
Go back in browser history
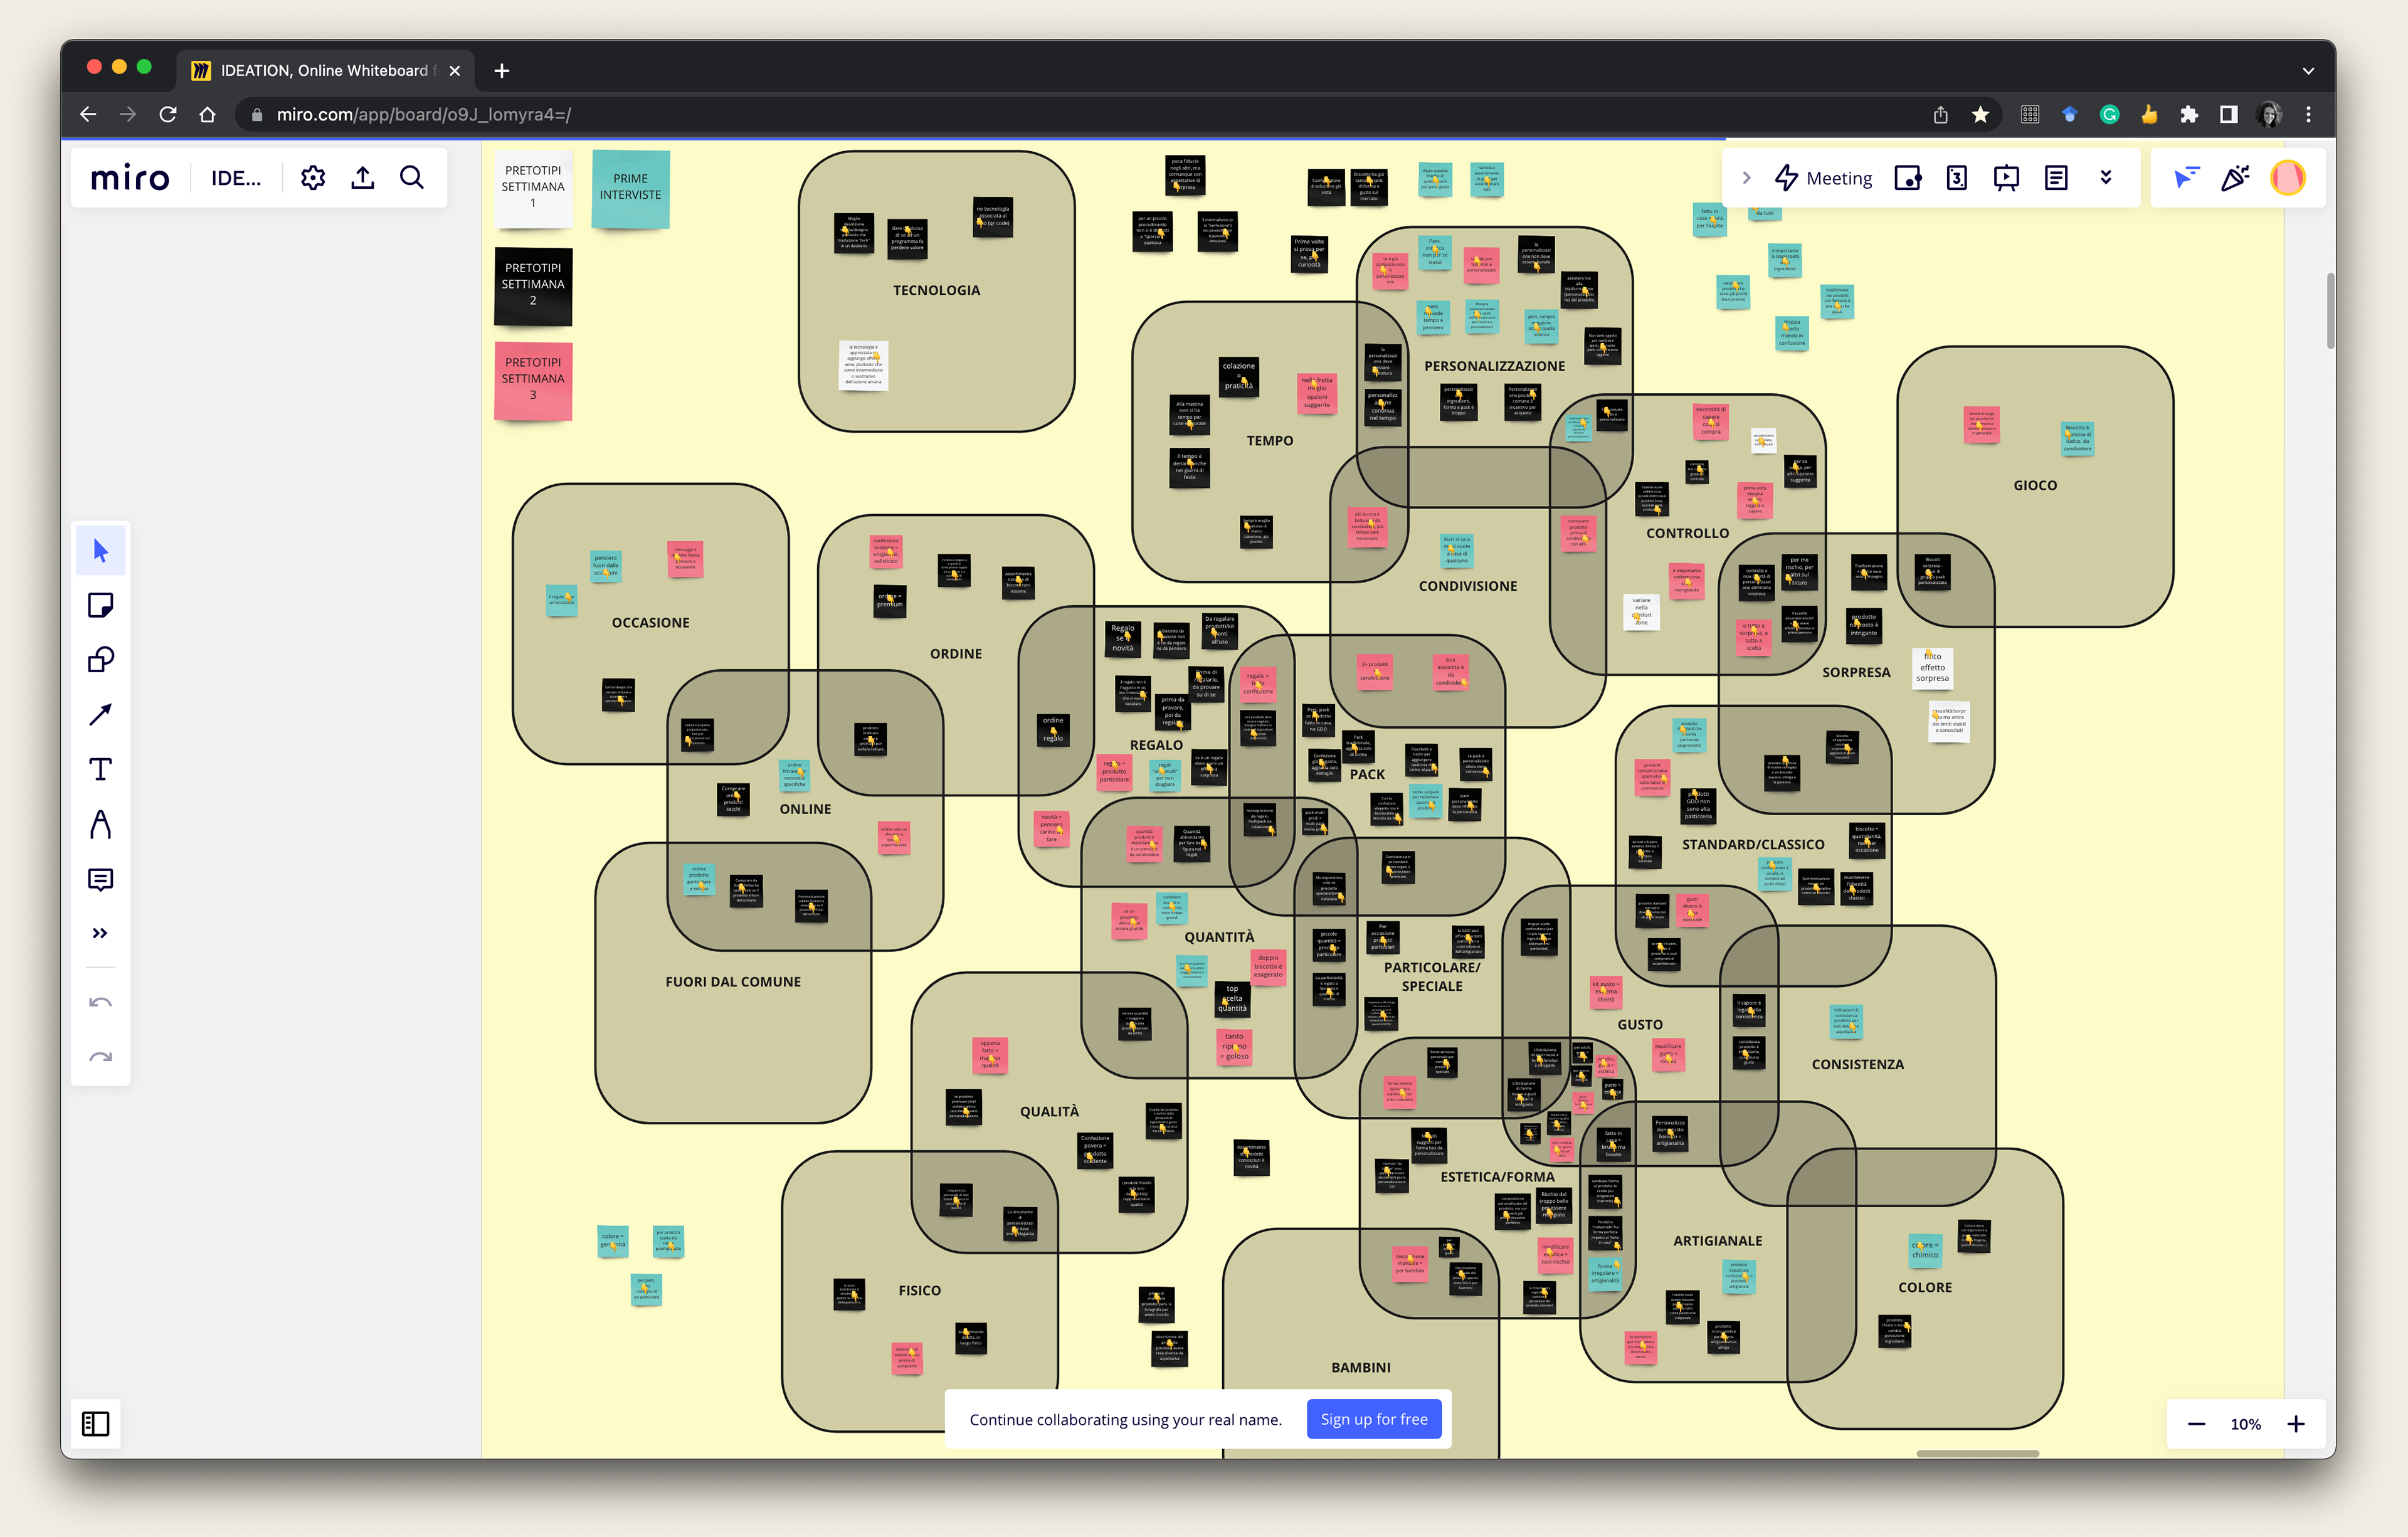pyautogui.click(x=88, y=114)
